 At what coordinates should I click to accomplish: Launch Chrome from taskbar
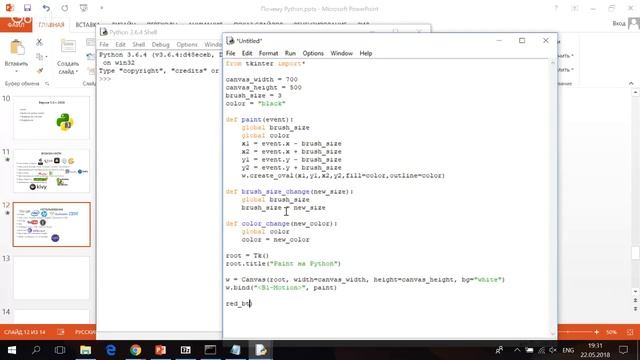136,350
